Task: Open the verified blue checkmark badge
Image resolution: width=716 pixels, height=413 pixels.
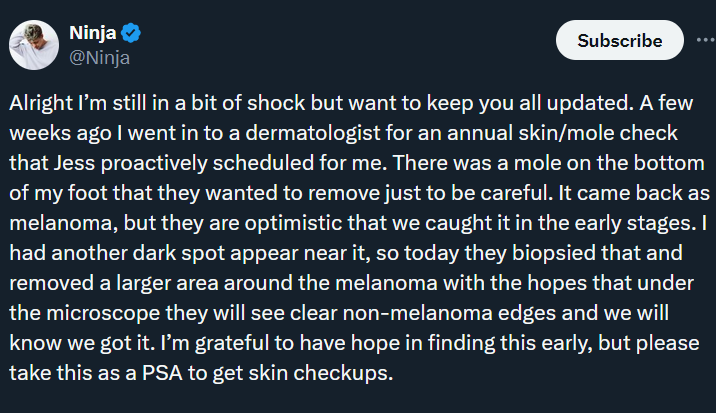Action: (x=131, y=33)
